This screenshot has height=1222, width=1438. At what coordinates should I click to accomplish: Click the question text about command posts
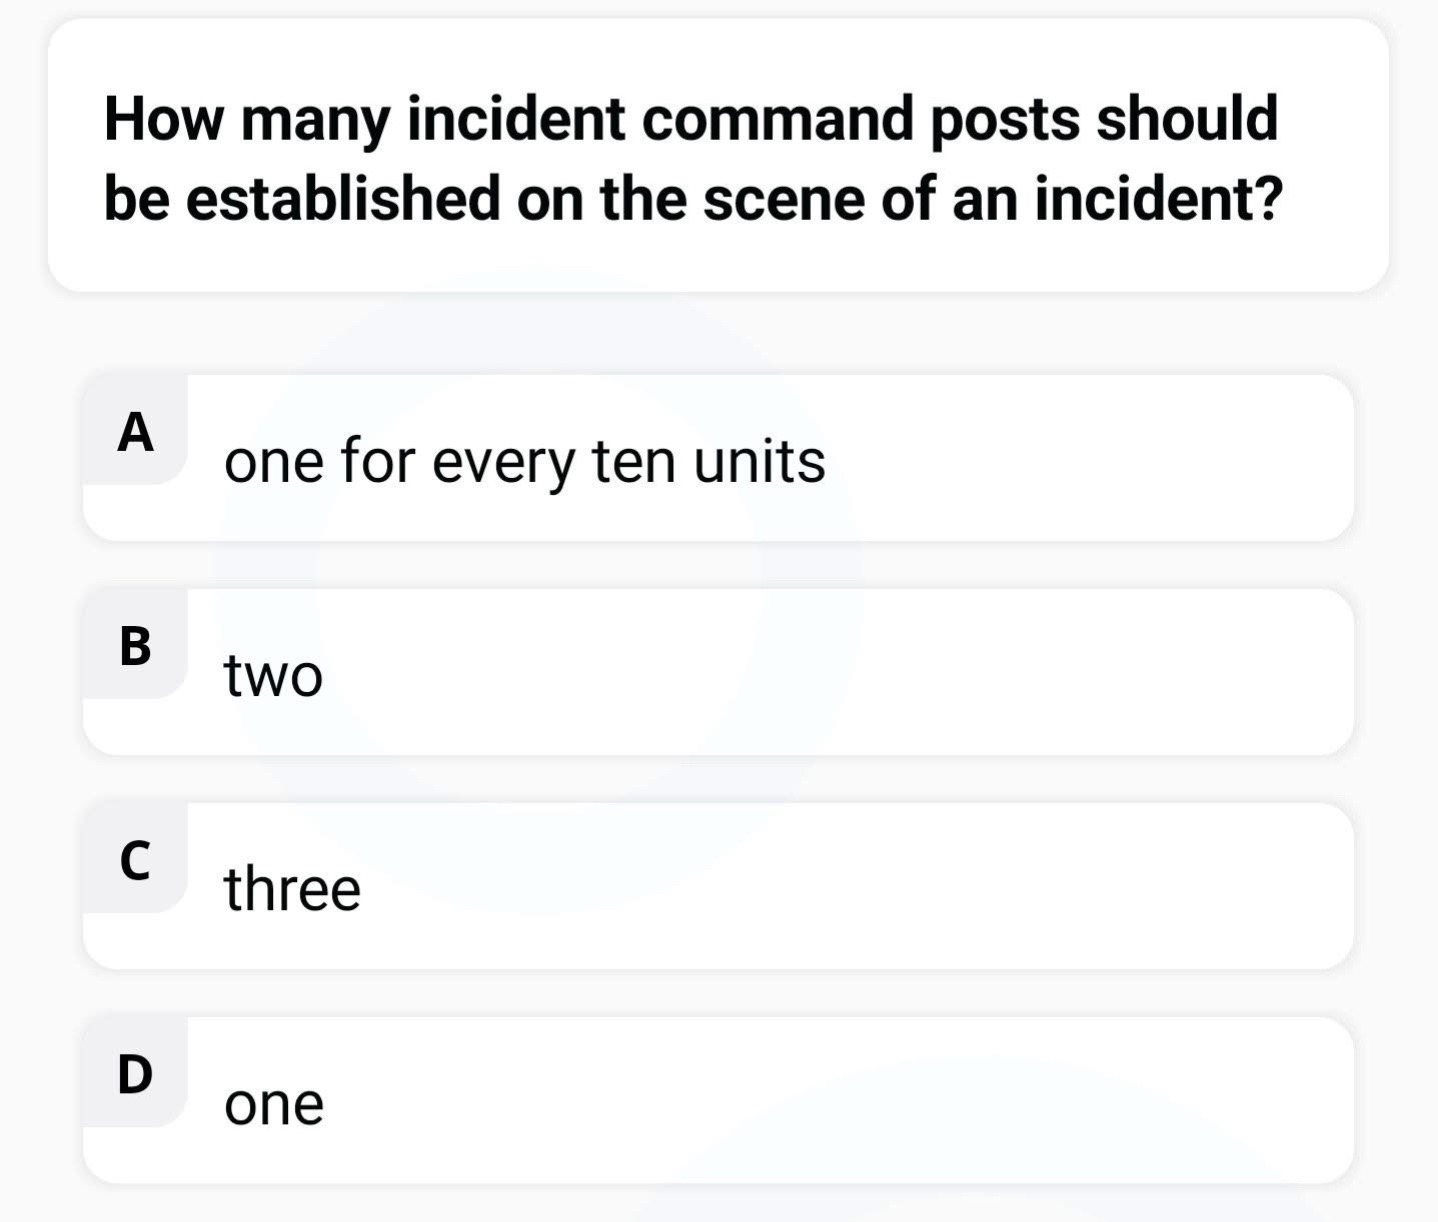pos(693,158)
